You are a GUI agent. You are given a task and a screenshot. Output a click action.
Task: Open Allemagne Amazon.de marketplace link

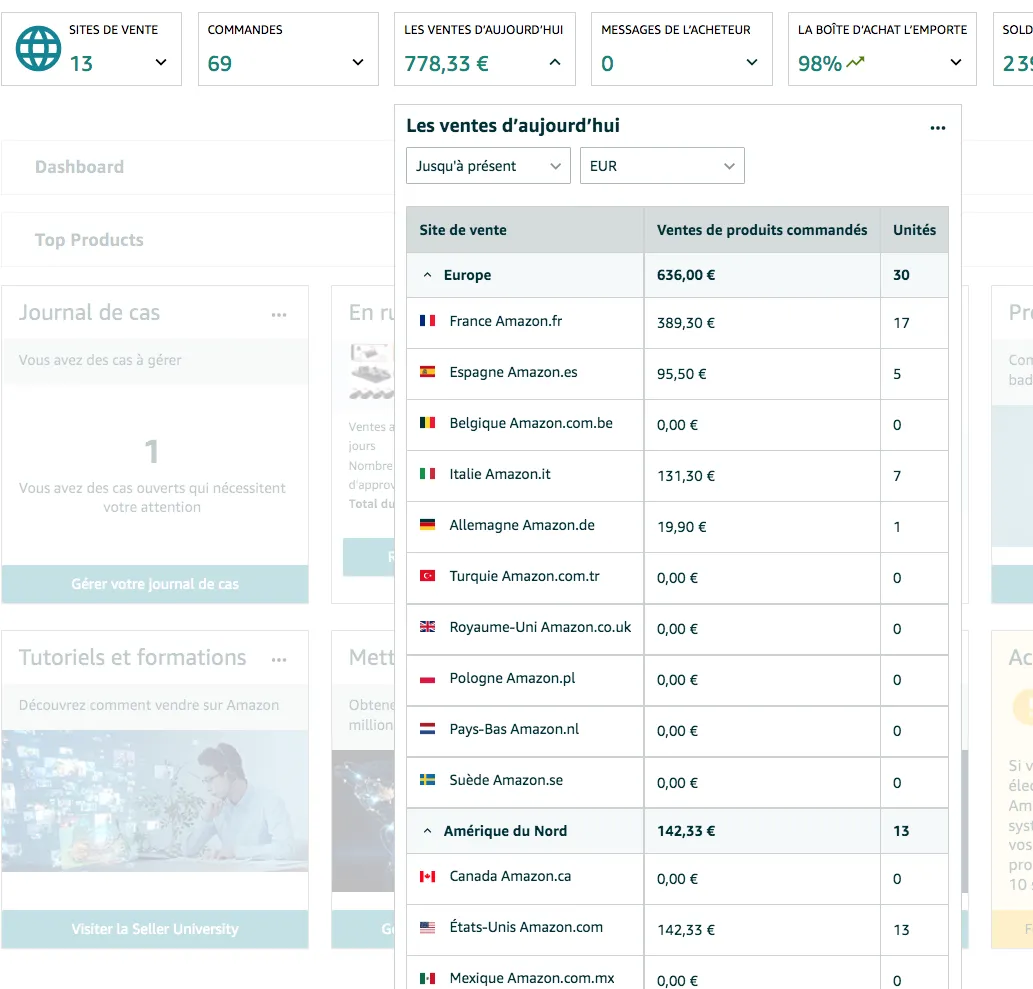coord(522,525)
